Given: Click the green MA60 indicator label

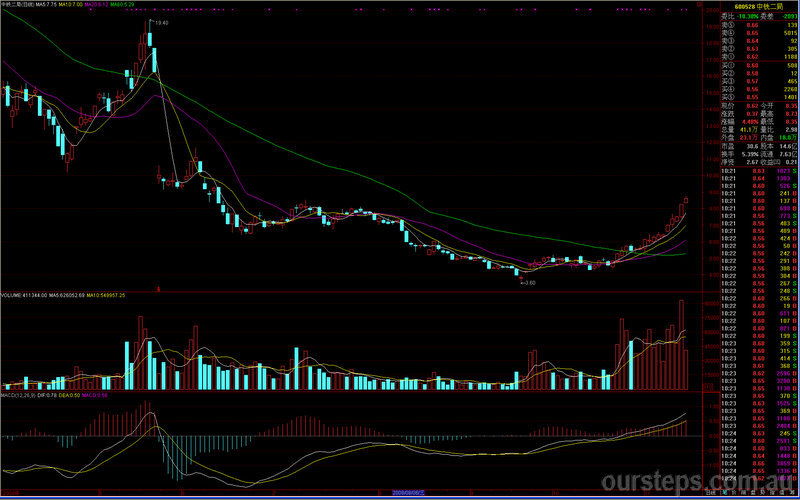Looking at the screenshot, I should (x=122, y=5).
